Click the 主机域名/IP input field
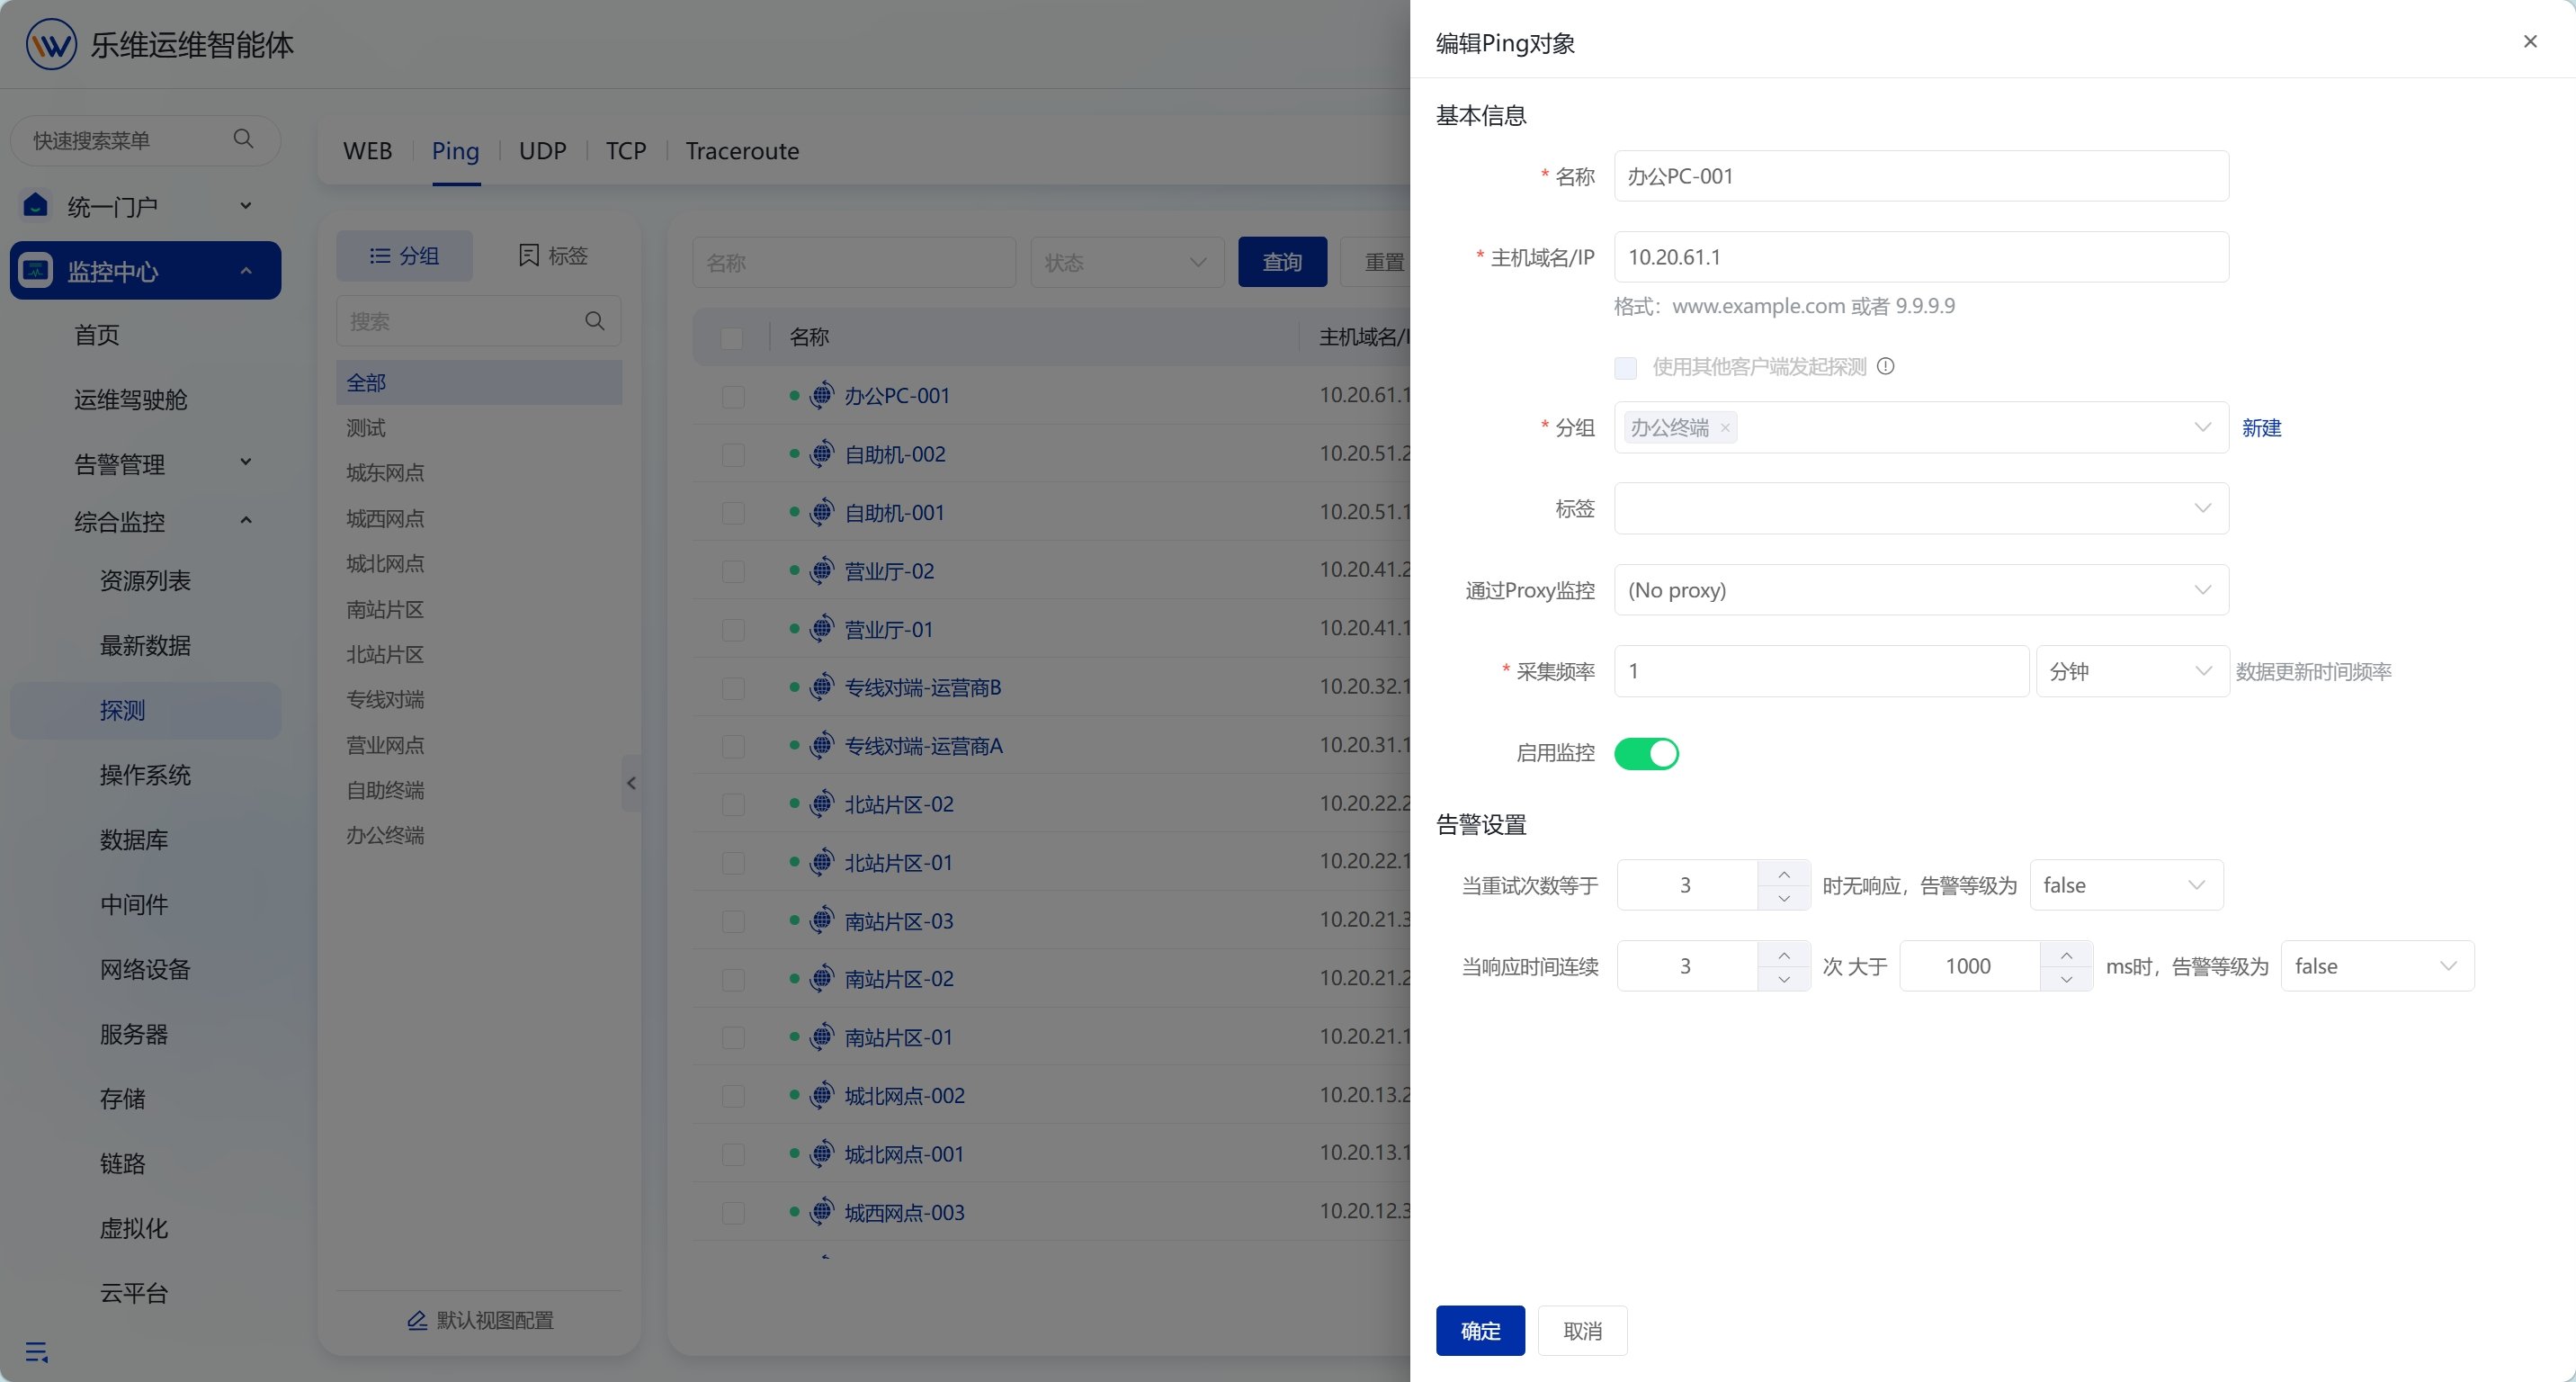Image resolution: width=2576 pixels, height=1382 pixels. click(1921, 257)
